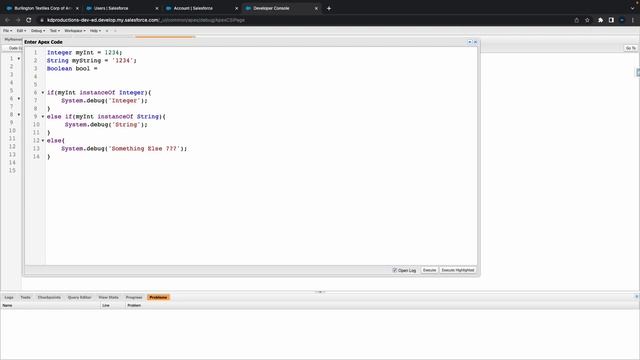This screenshot has height=360, width=640.
Task: Click the System.debug('Something Else ???') line
Action: point(124,149)
